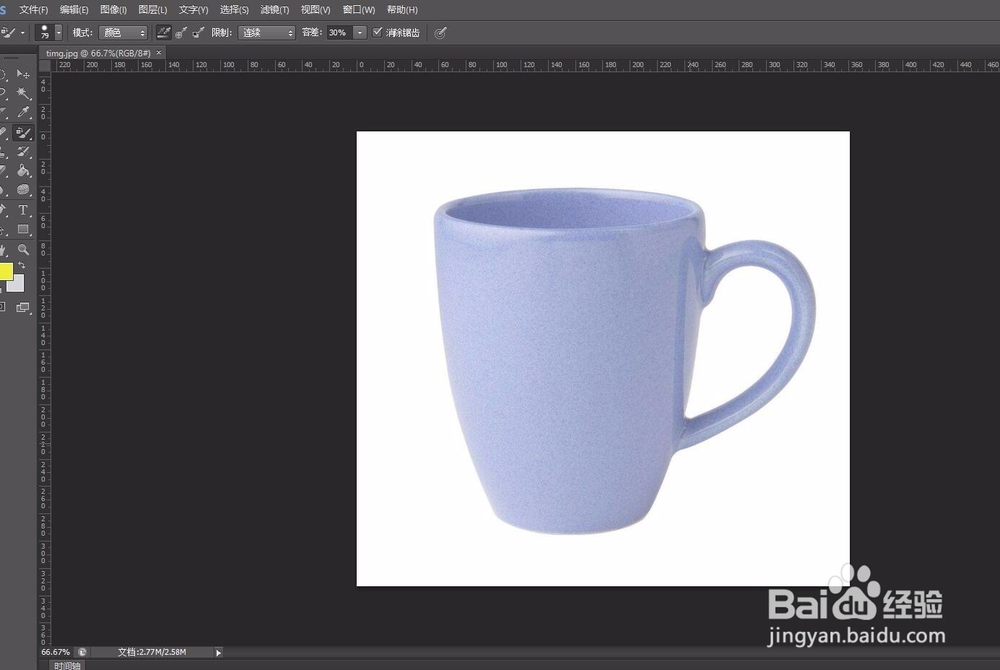Open the 文字(Y) menu
Image resolution: width=1000 pixels, height=670 pixels.
click(x=193, y=10)
